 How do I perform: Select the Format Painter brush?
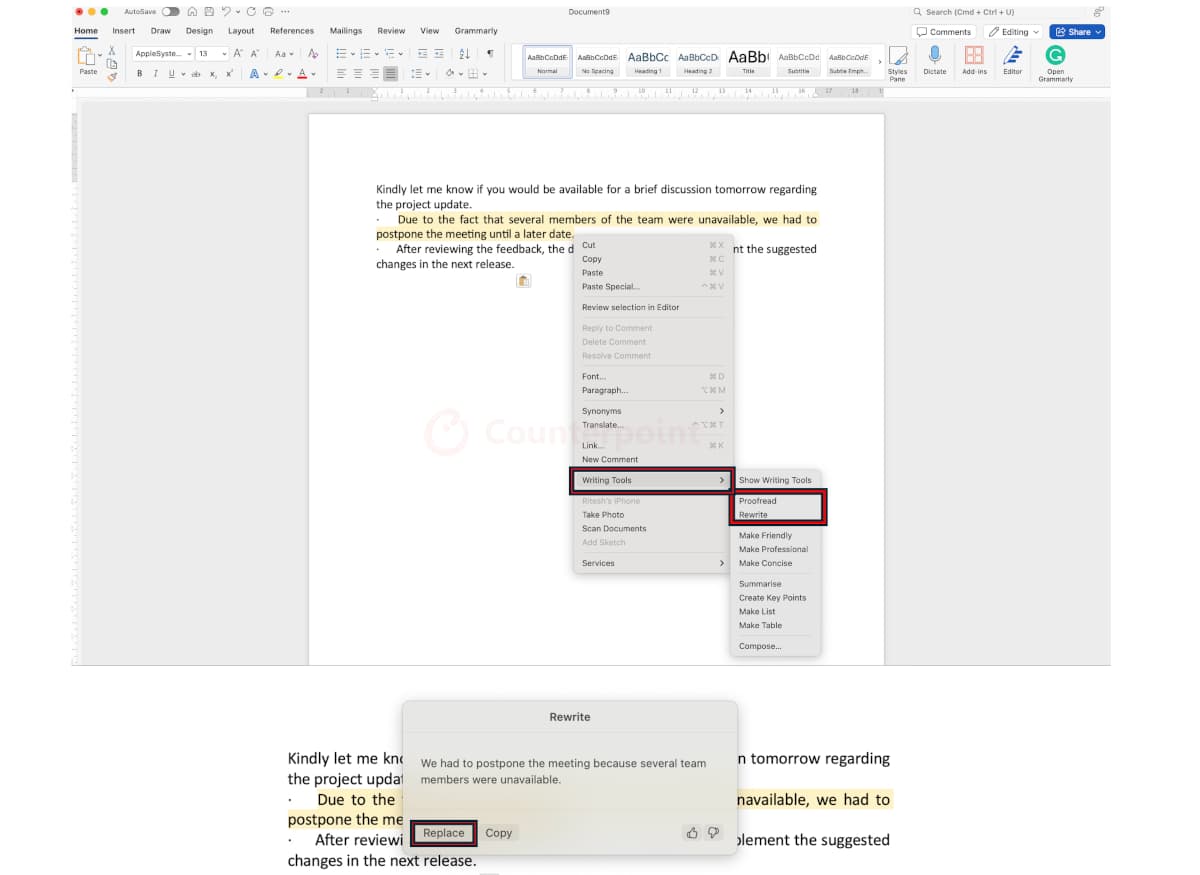point(112,75)
